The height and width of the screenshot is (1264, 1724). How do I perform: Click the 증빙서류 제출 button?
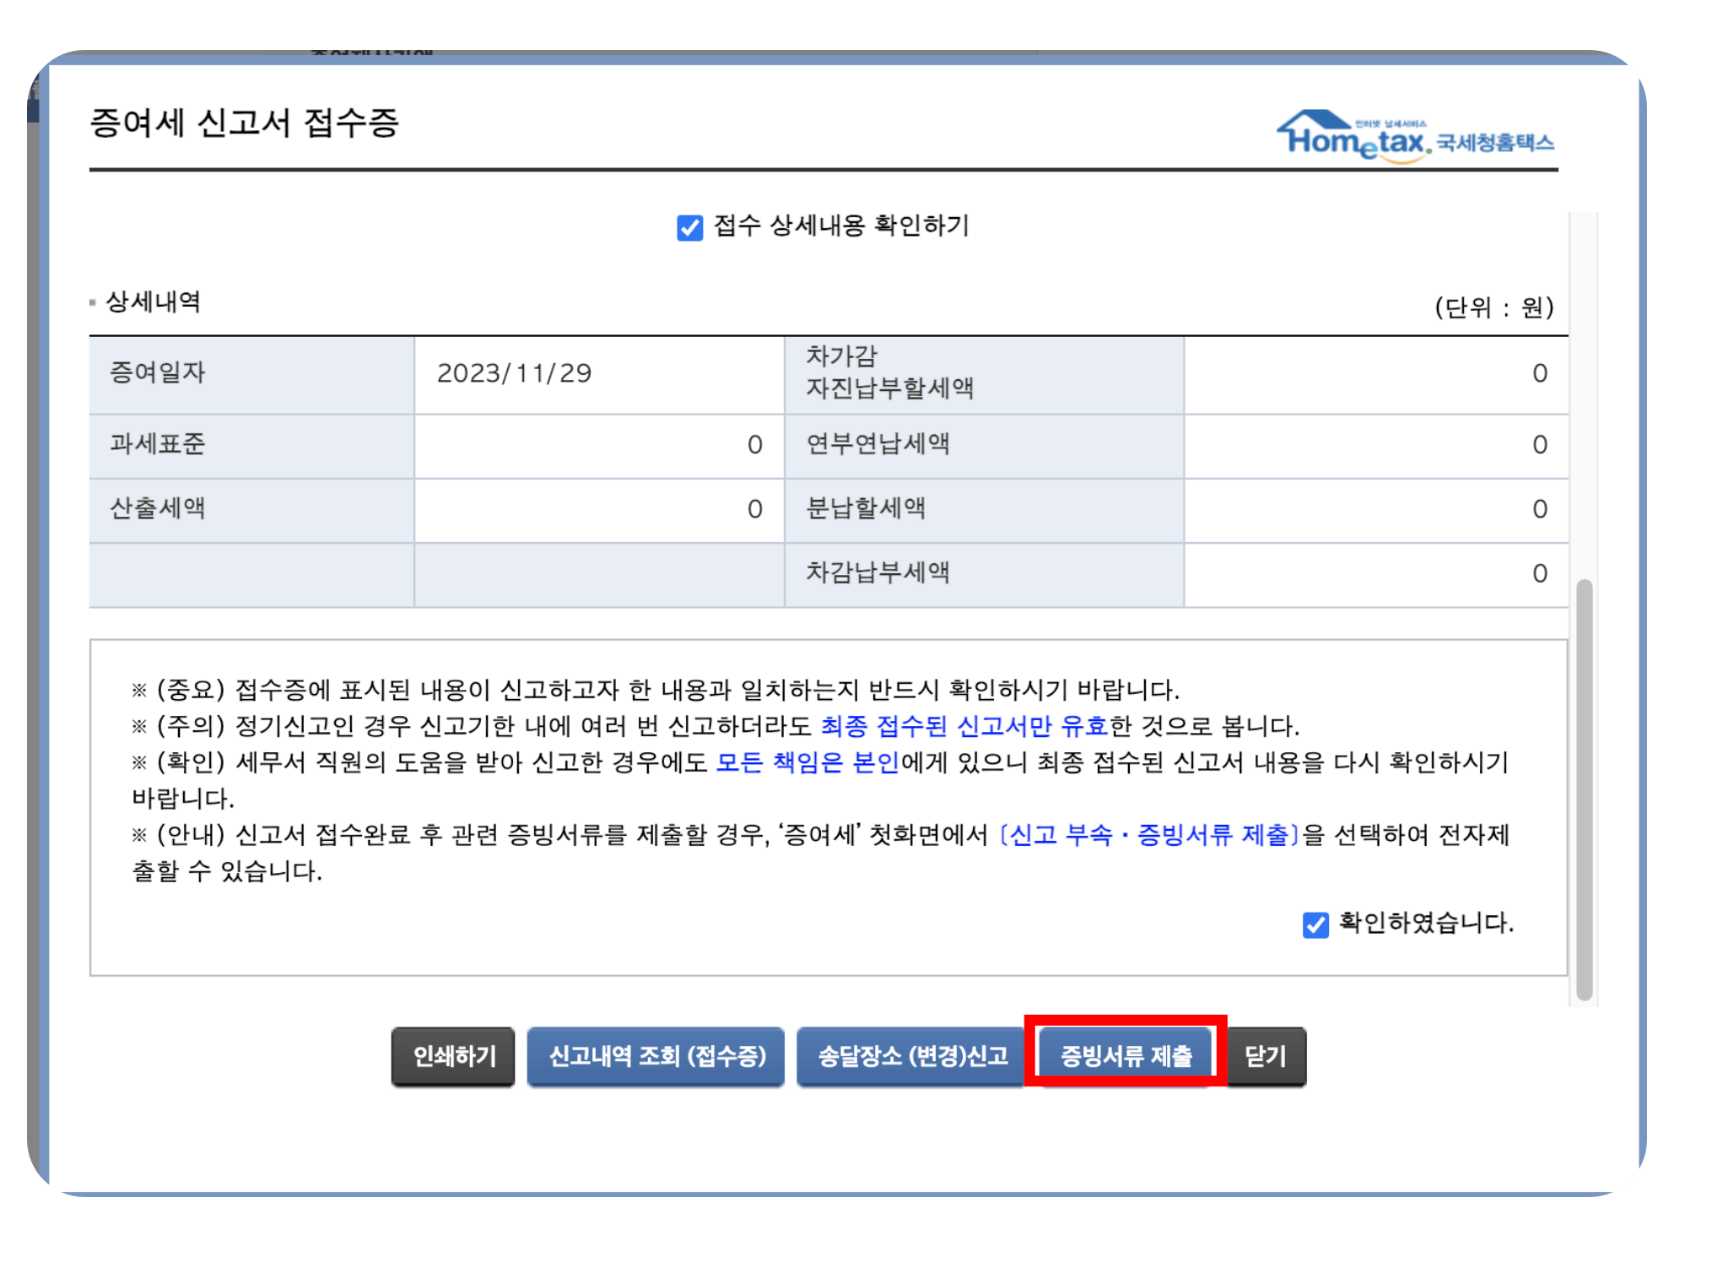pos(1126,1056)
